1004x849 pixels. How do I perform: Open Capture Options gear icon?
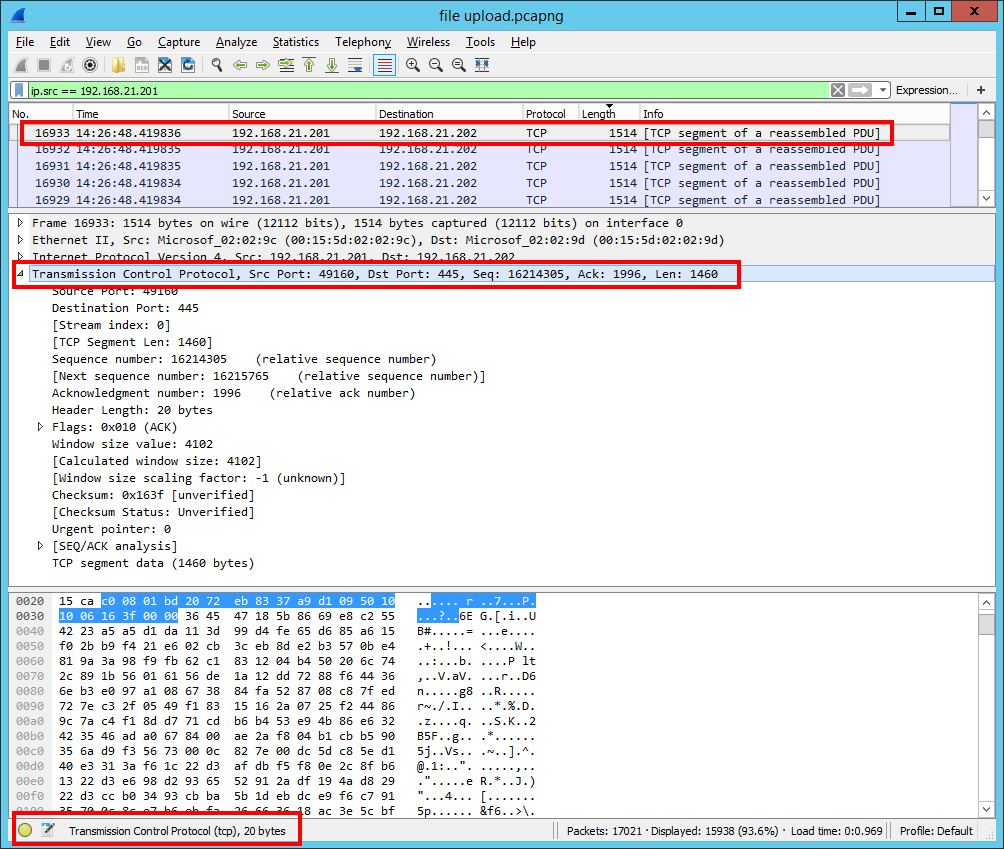coord(90,65)
